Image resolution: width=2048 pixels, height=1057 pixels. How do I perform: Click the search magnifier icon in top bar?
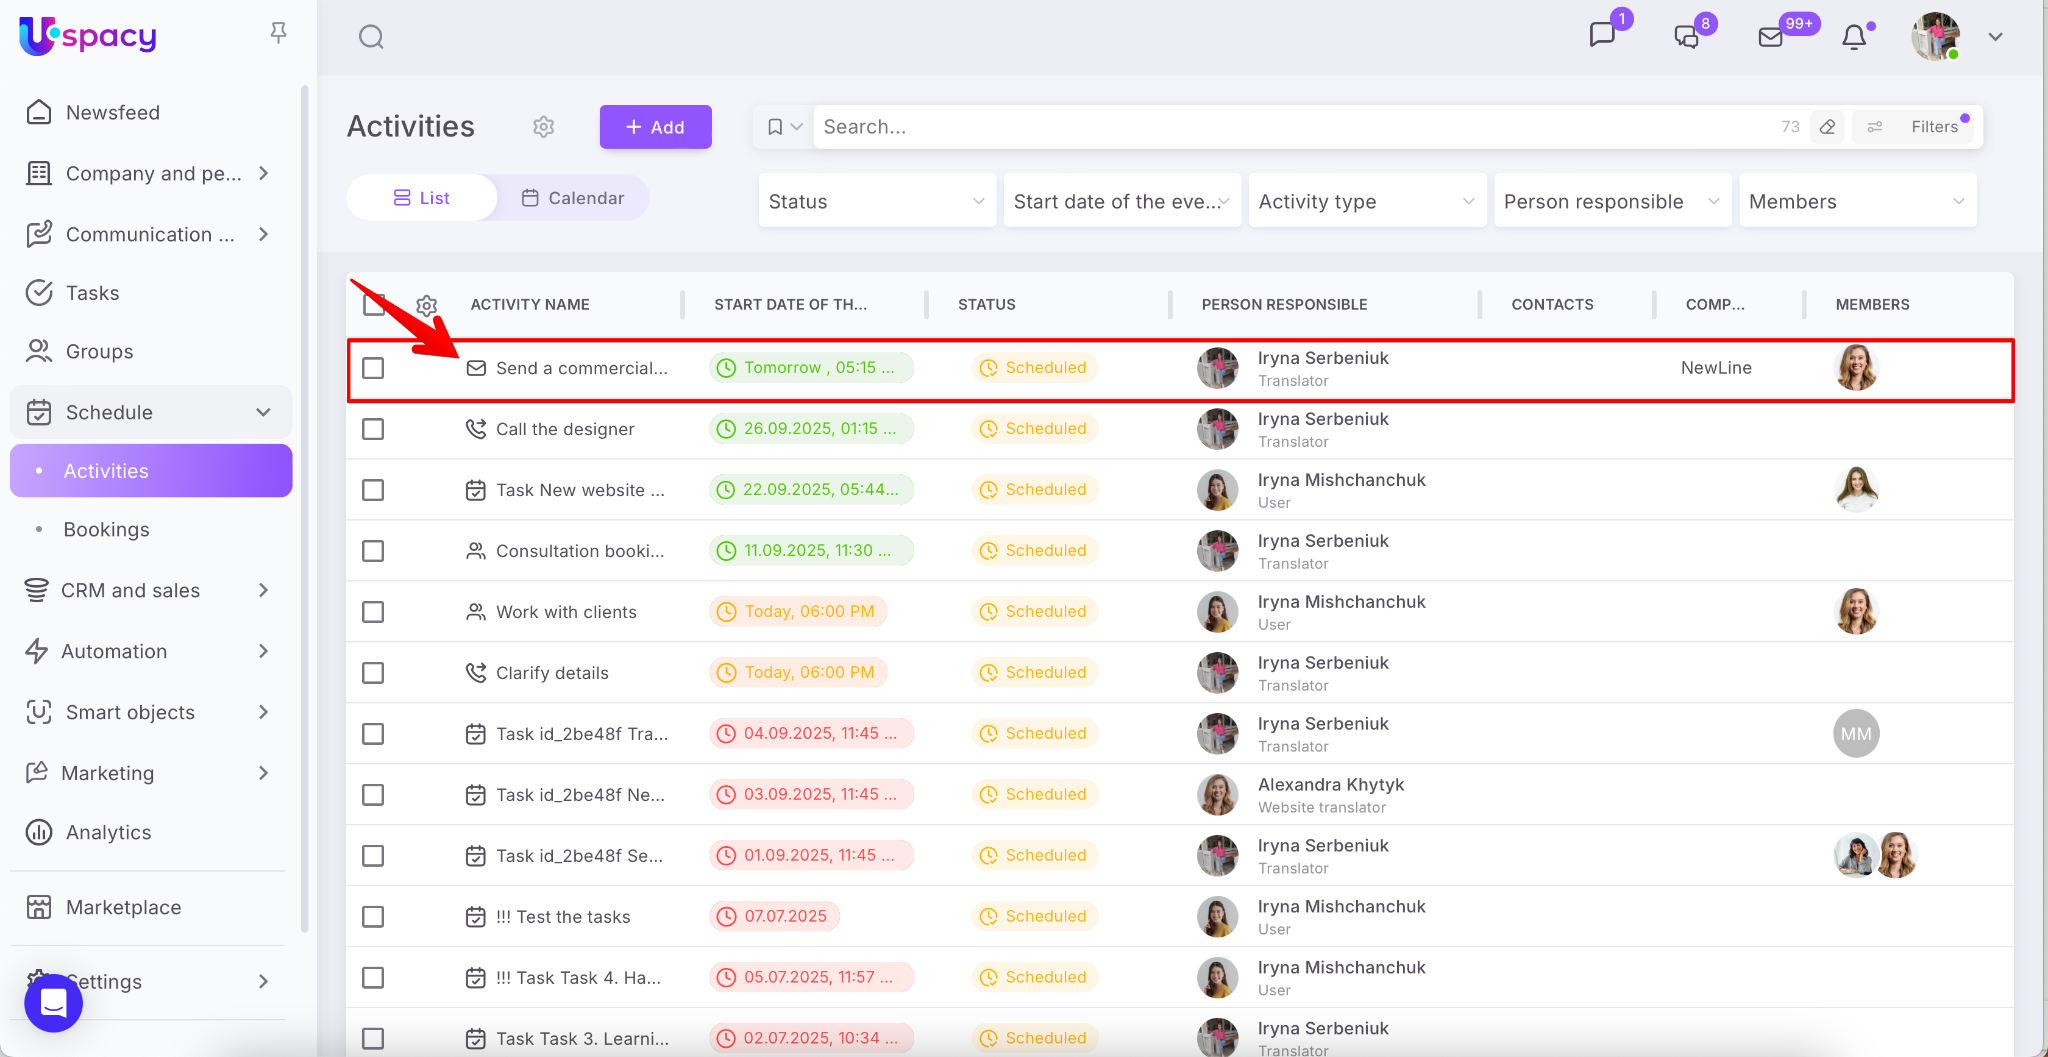point(371,37)
